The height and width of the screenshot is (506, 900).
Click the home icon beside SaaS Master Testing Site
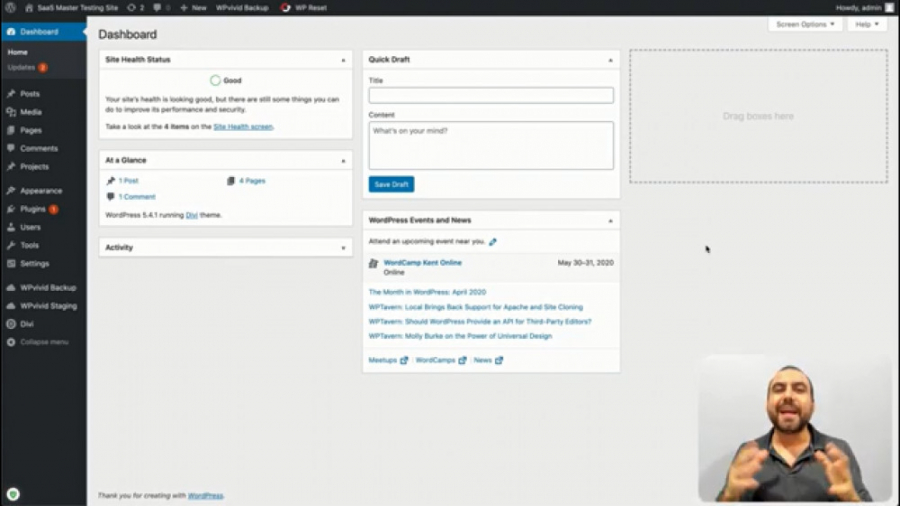click(x=29, y=7)
